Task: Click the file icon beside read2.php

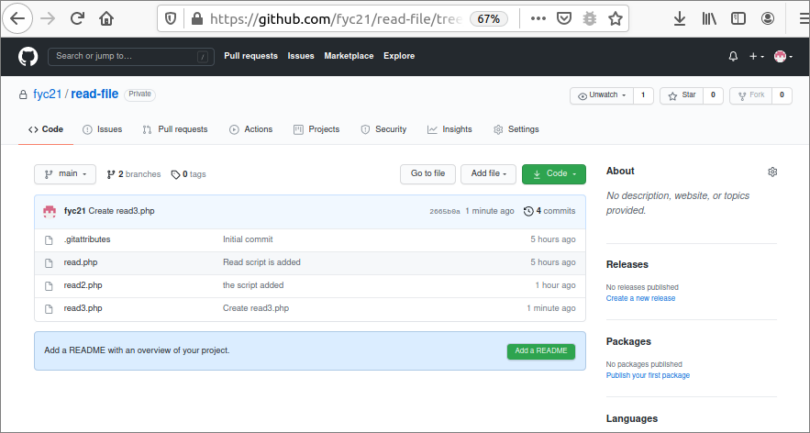Action: click(49, 286)
